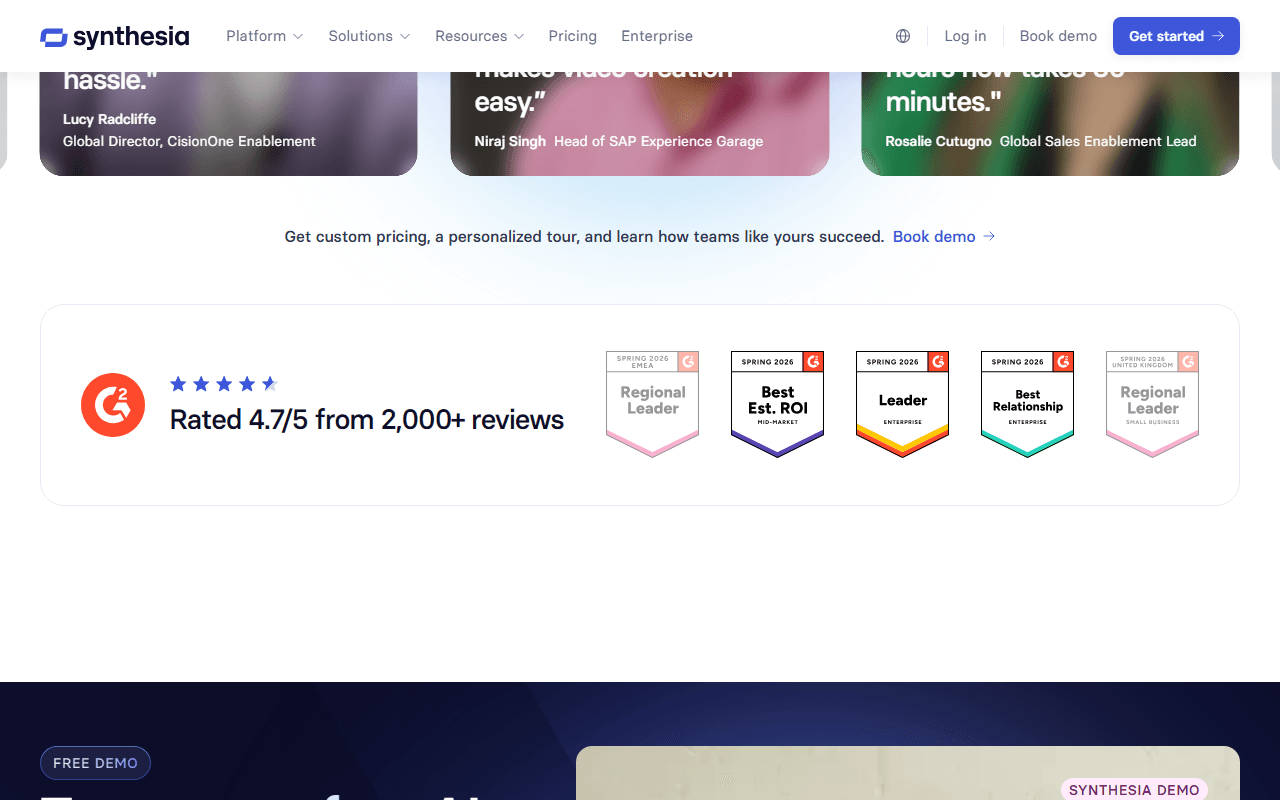Image resolution: width=1280 pixels, height=800 pixels.
Task: Click the five-star rating icons
Action: point(224,384)
